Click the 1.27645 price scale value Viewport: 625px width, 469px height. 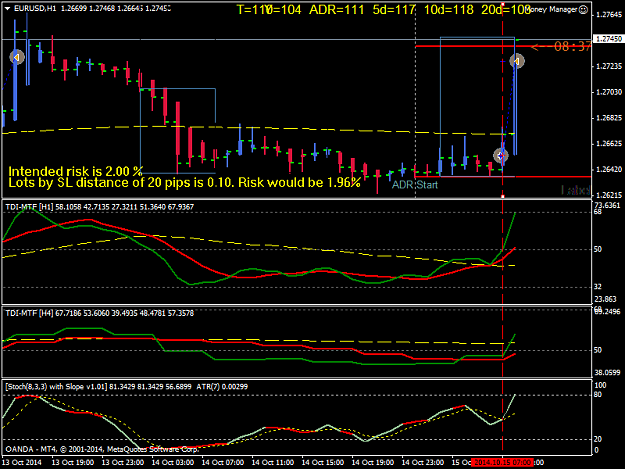[609, 15]
